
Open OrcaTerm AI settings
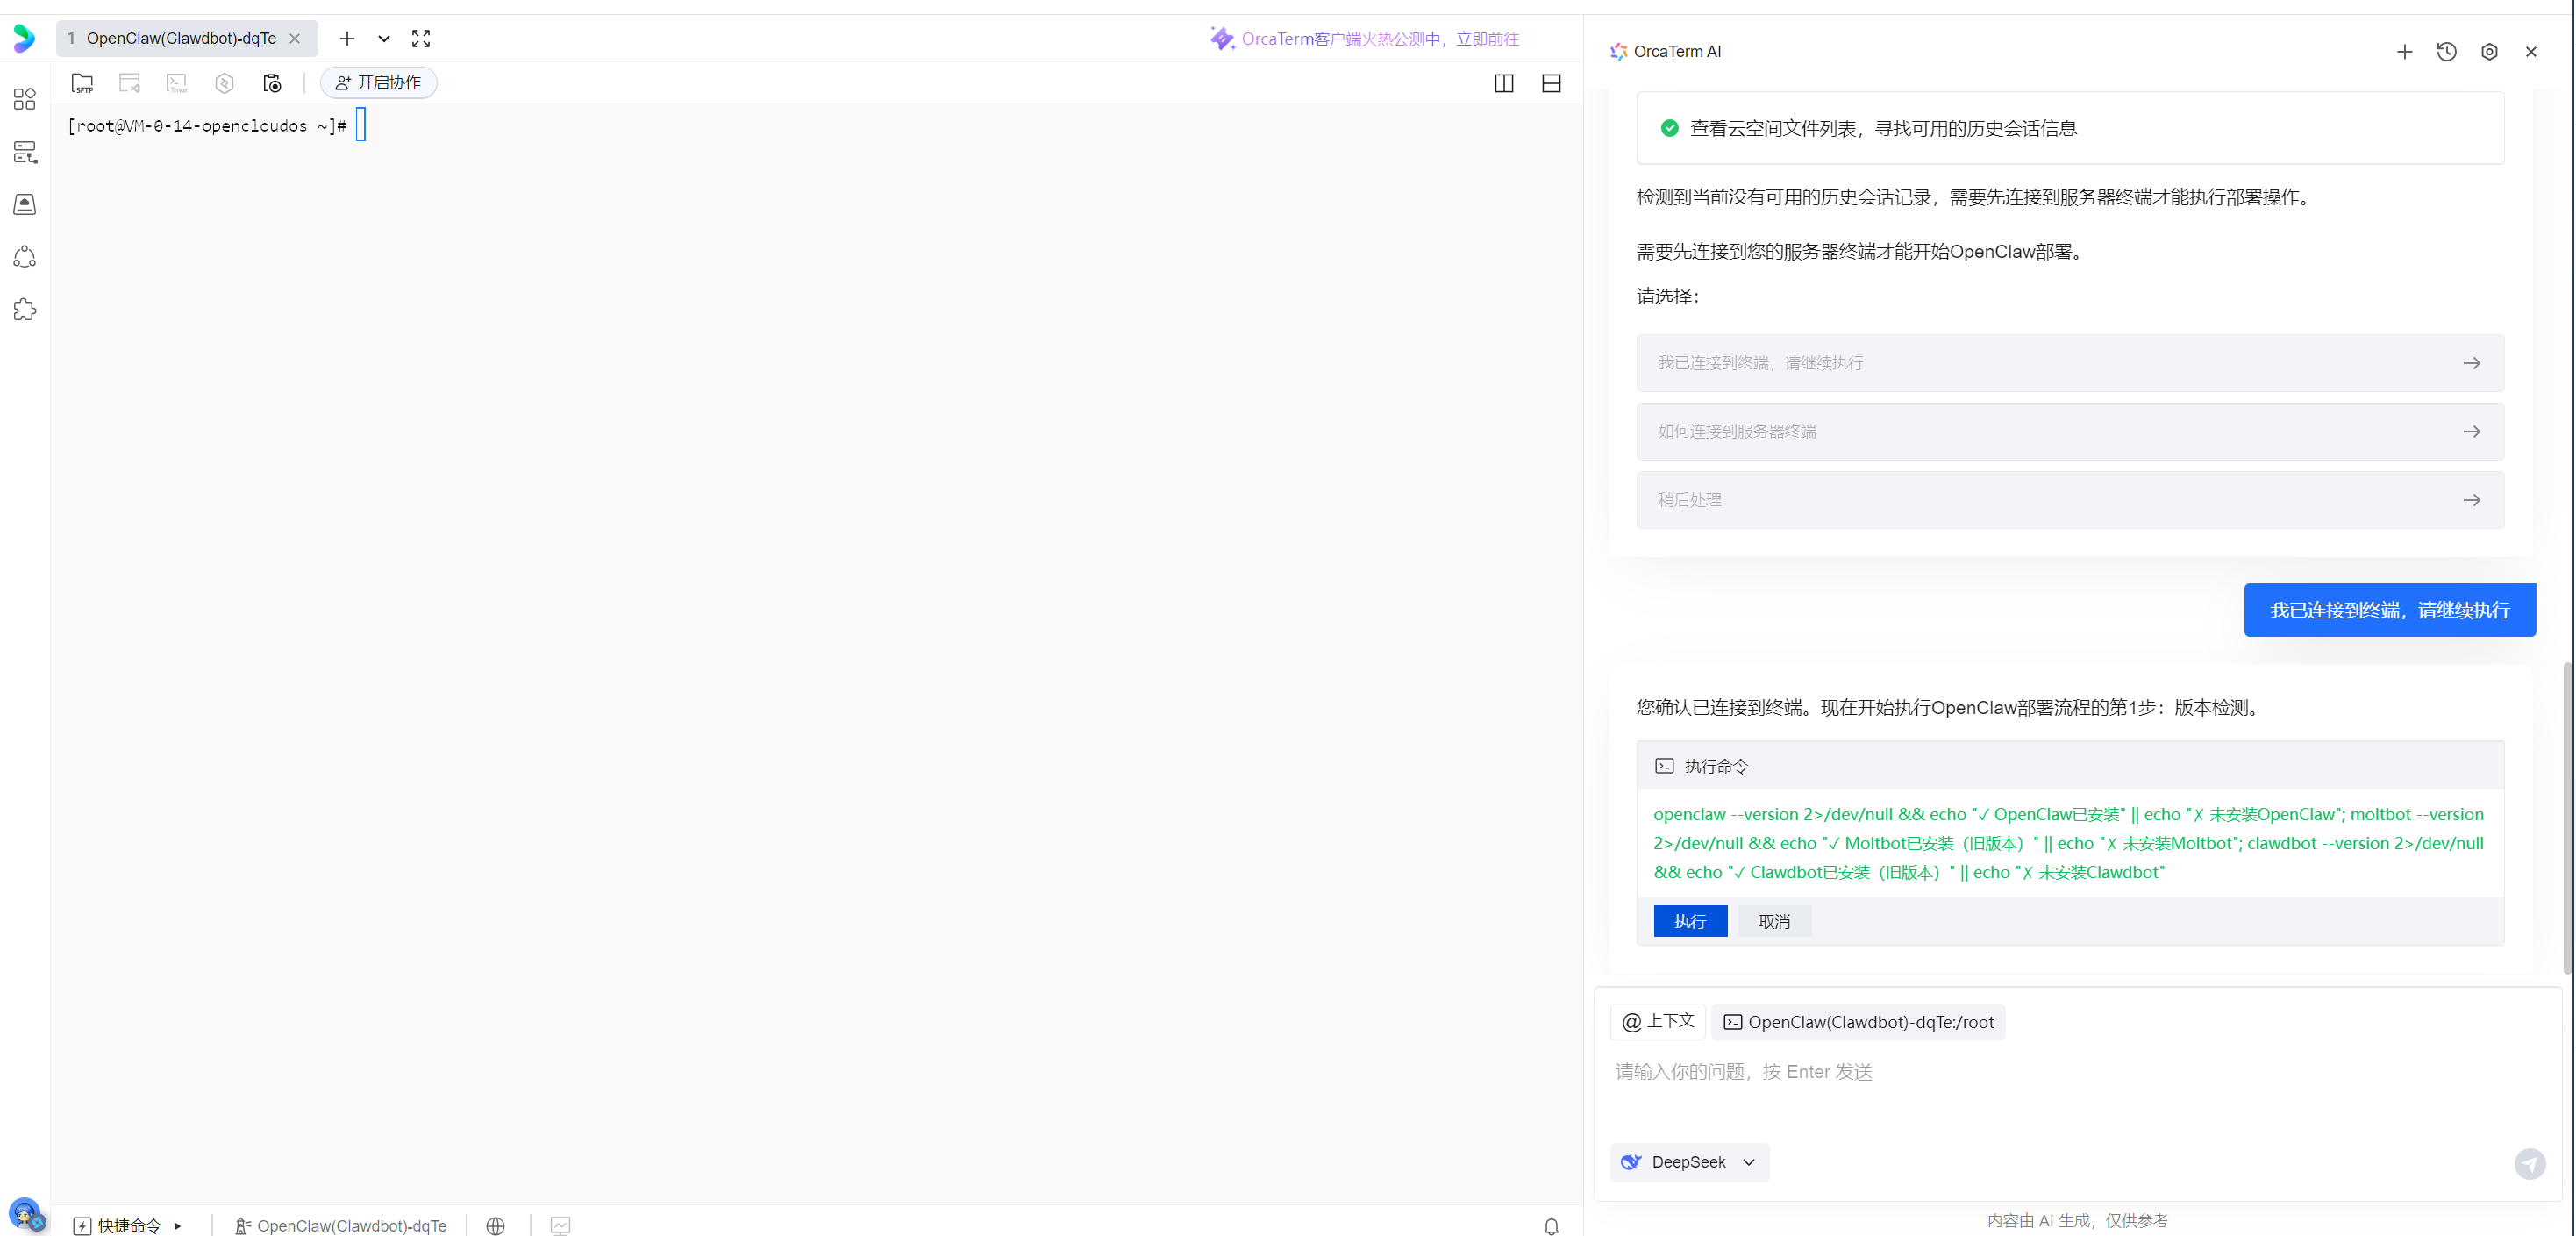click(2490, 52)
